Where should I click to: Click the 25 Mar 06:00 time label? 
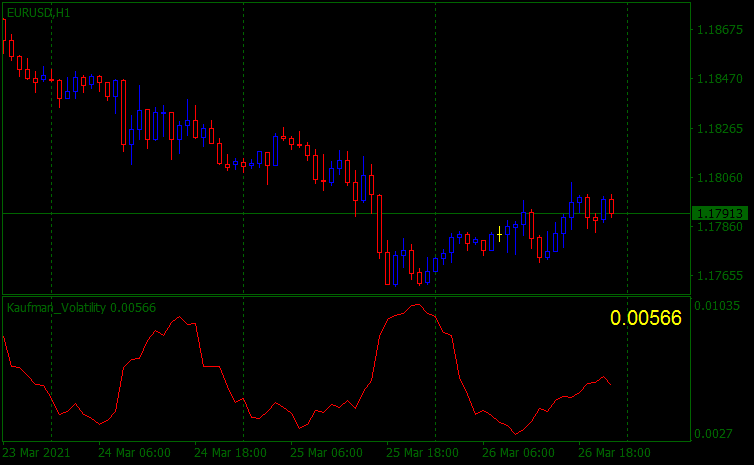pyautogui.click(x=326, y=453)
